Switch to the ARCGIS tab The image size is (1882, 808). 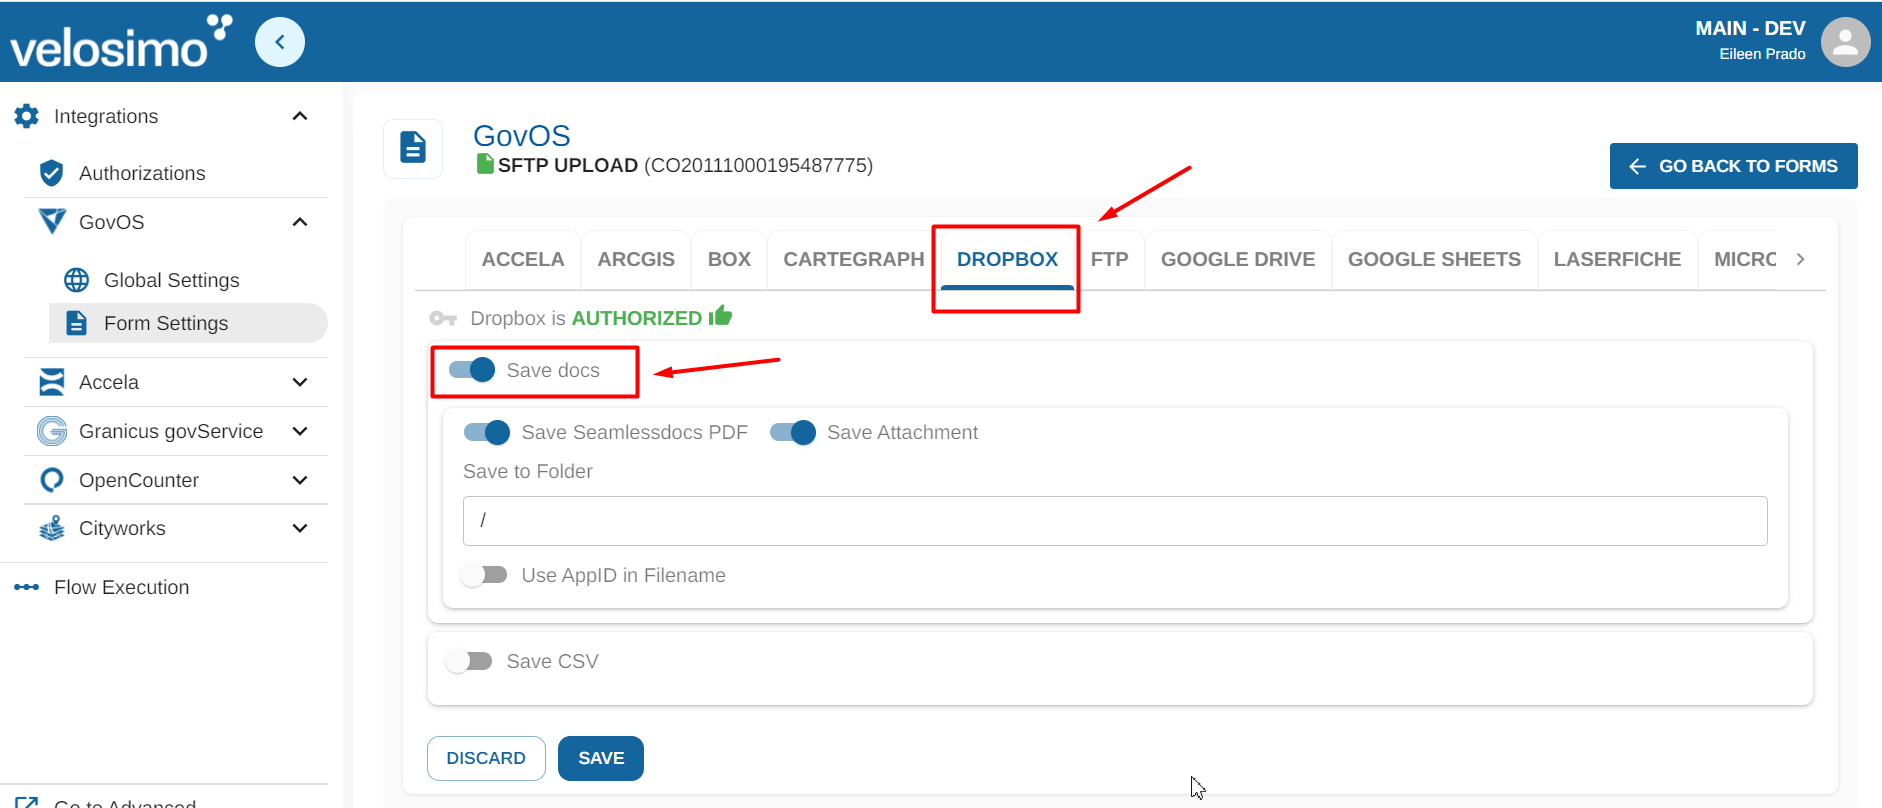(636, 259)
